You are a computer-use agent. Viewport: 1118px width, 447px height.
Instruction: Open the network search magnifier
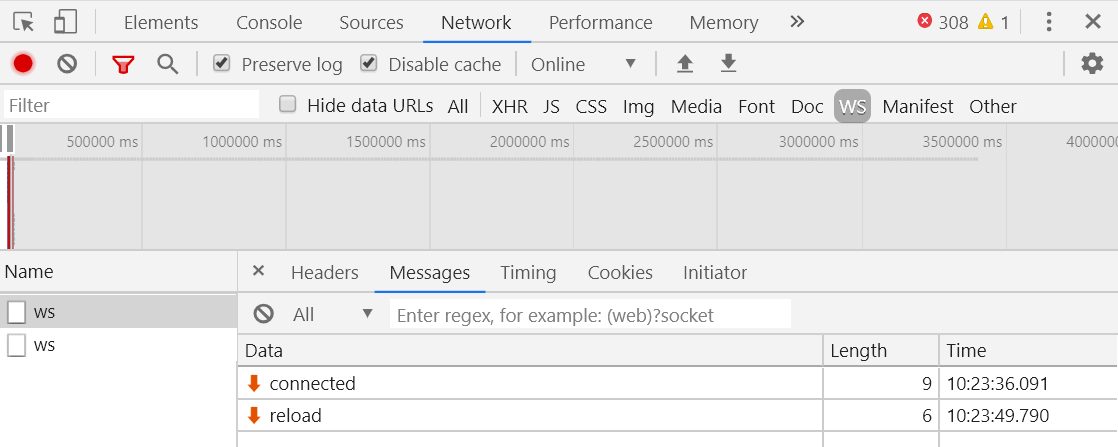167,64
